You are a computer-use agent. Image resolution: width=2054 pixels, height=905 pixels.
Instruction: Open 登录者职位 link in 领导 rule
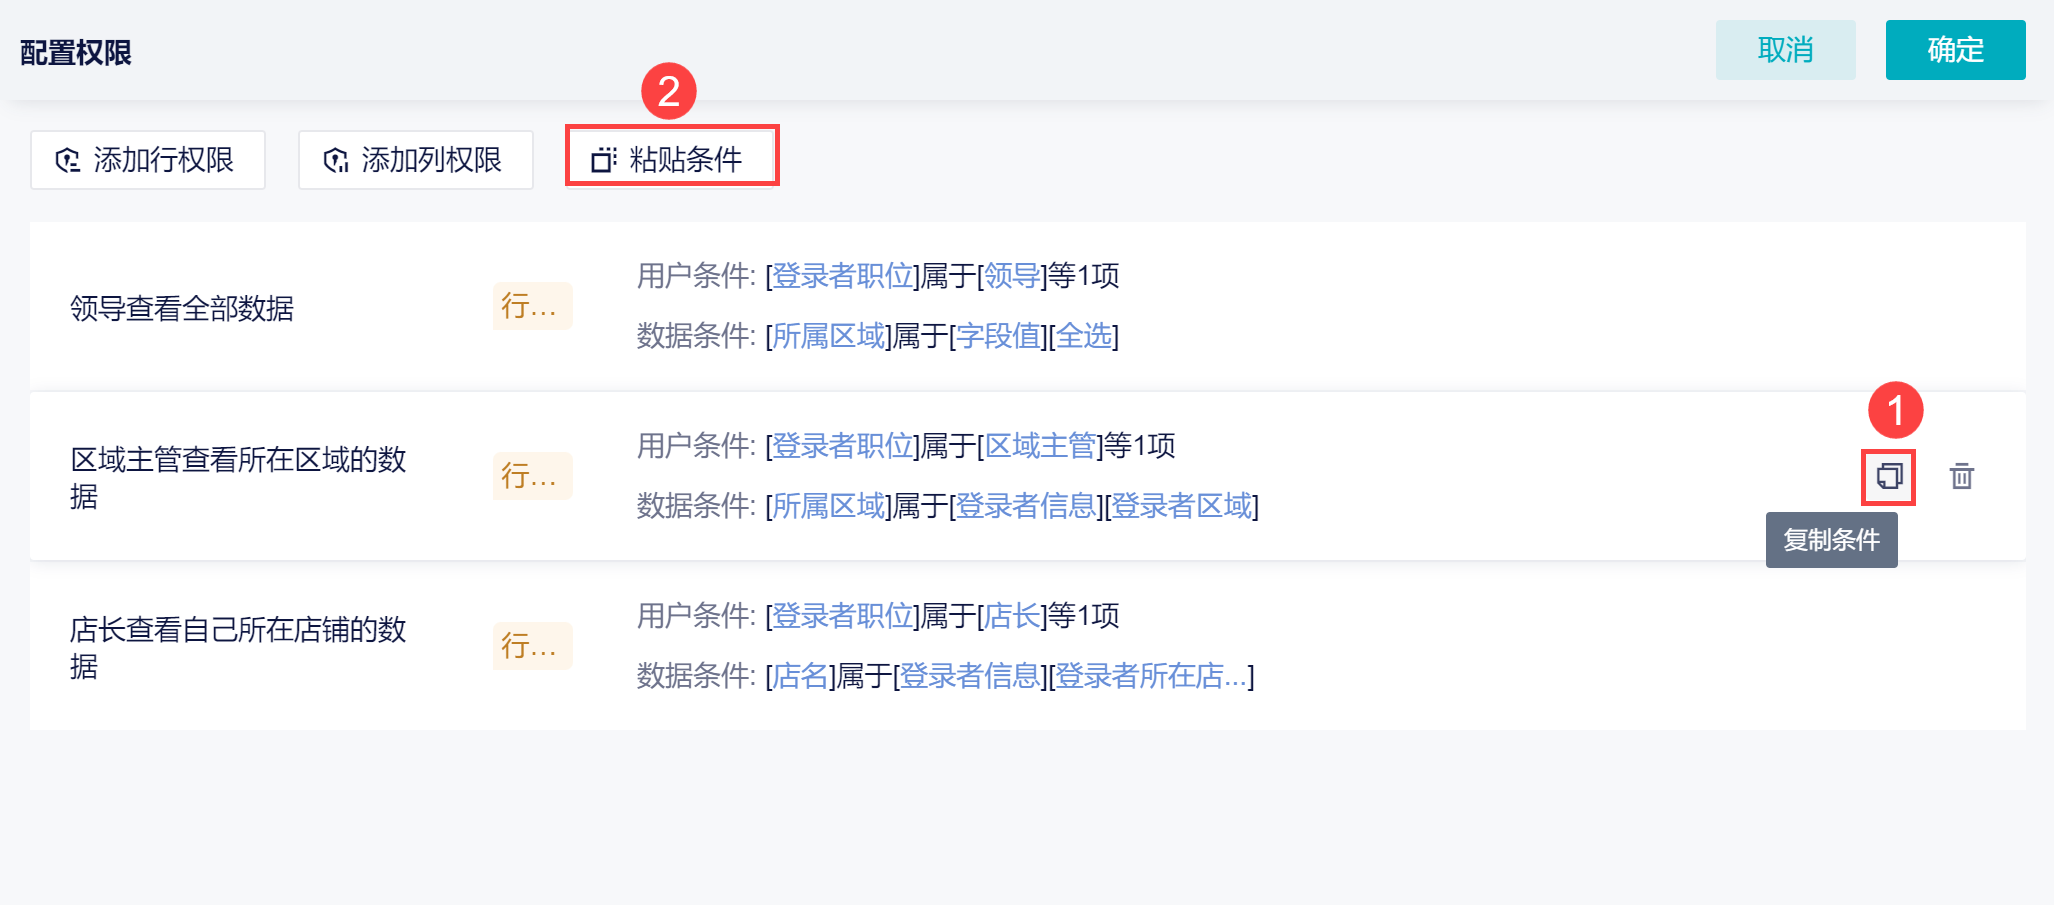point(842,276)
